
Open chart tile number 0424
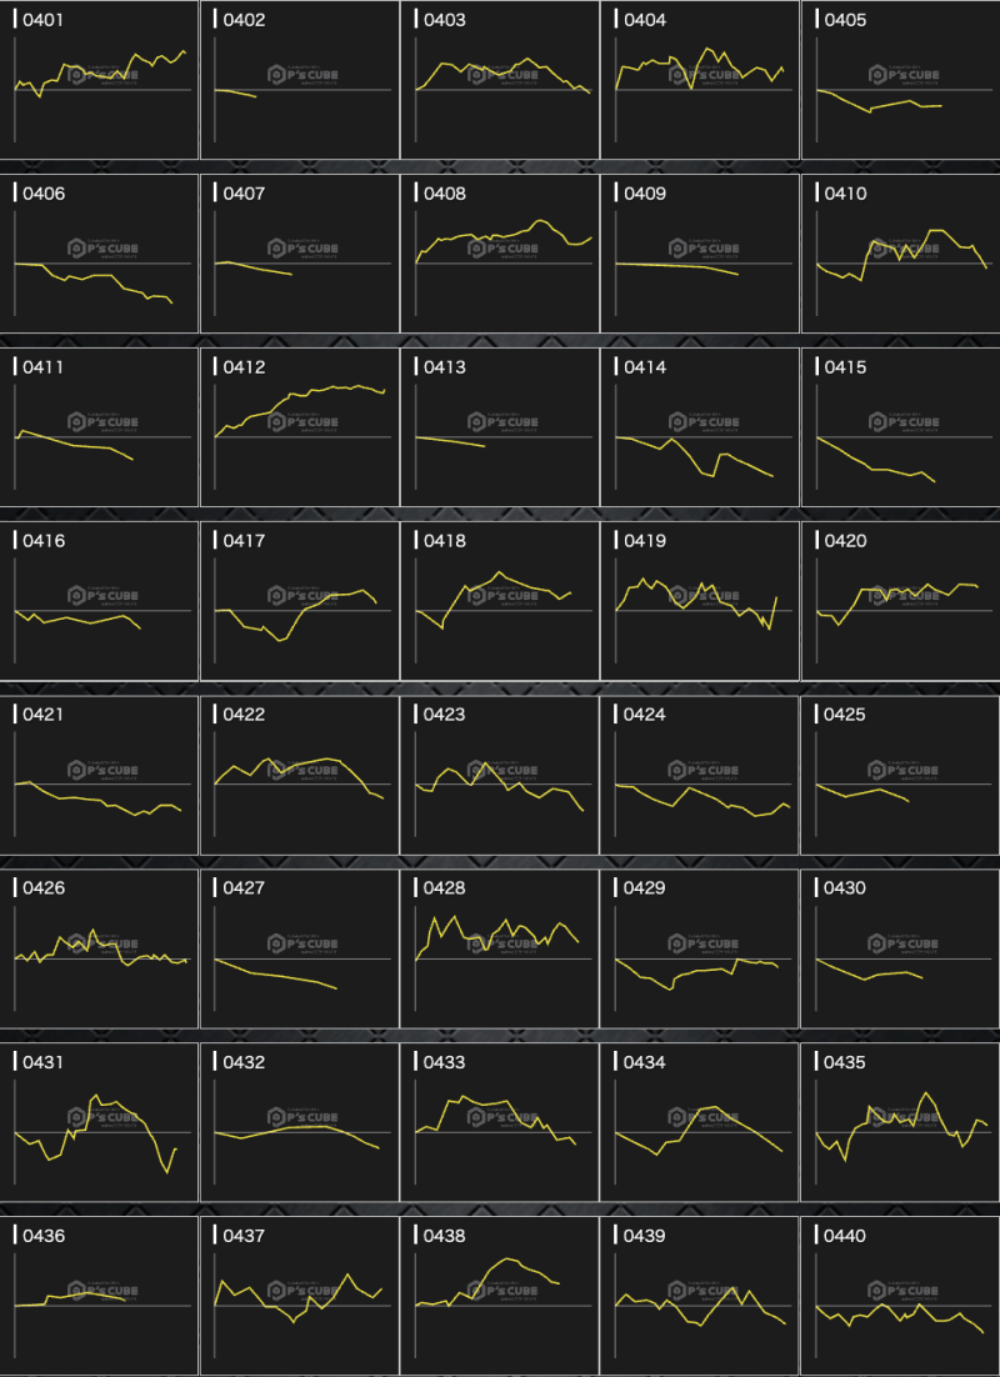tap(700, 775)
